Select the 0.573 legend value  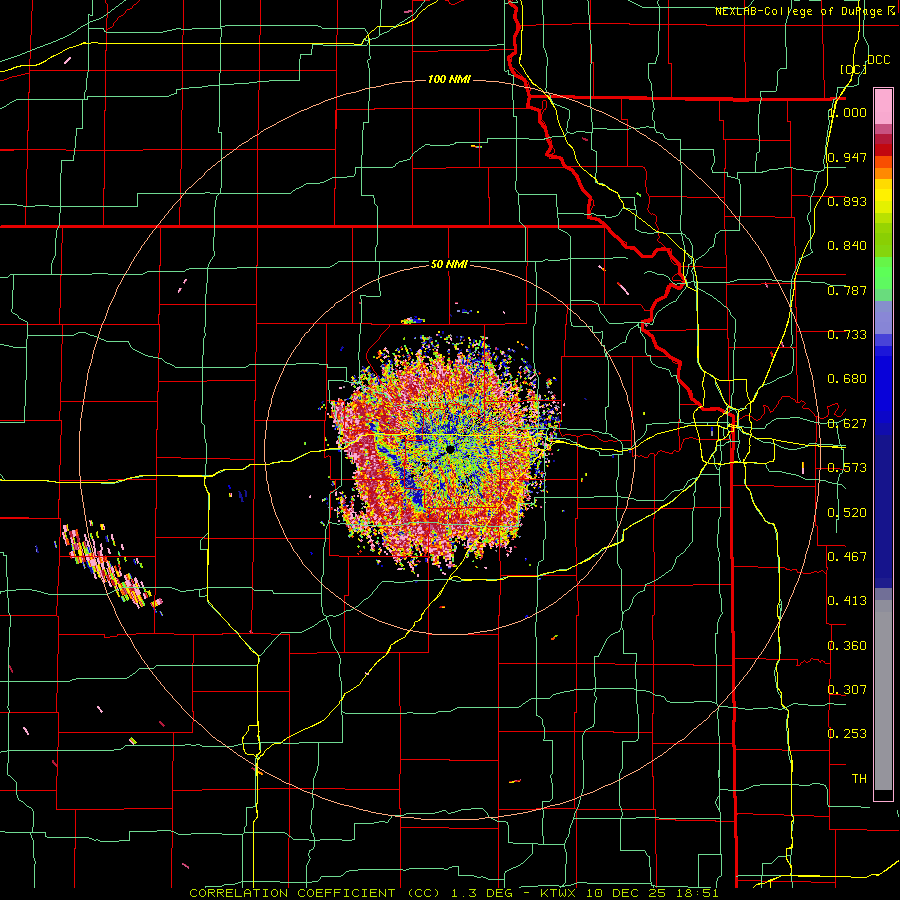[x=848, y=468]
